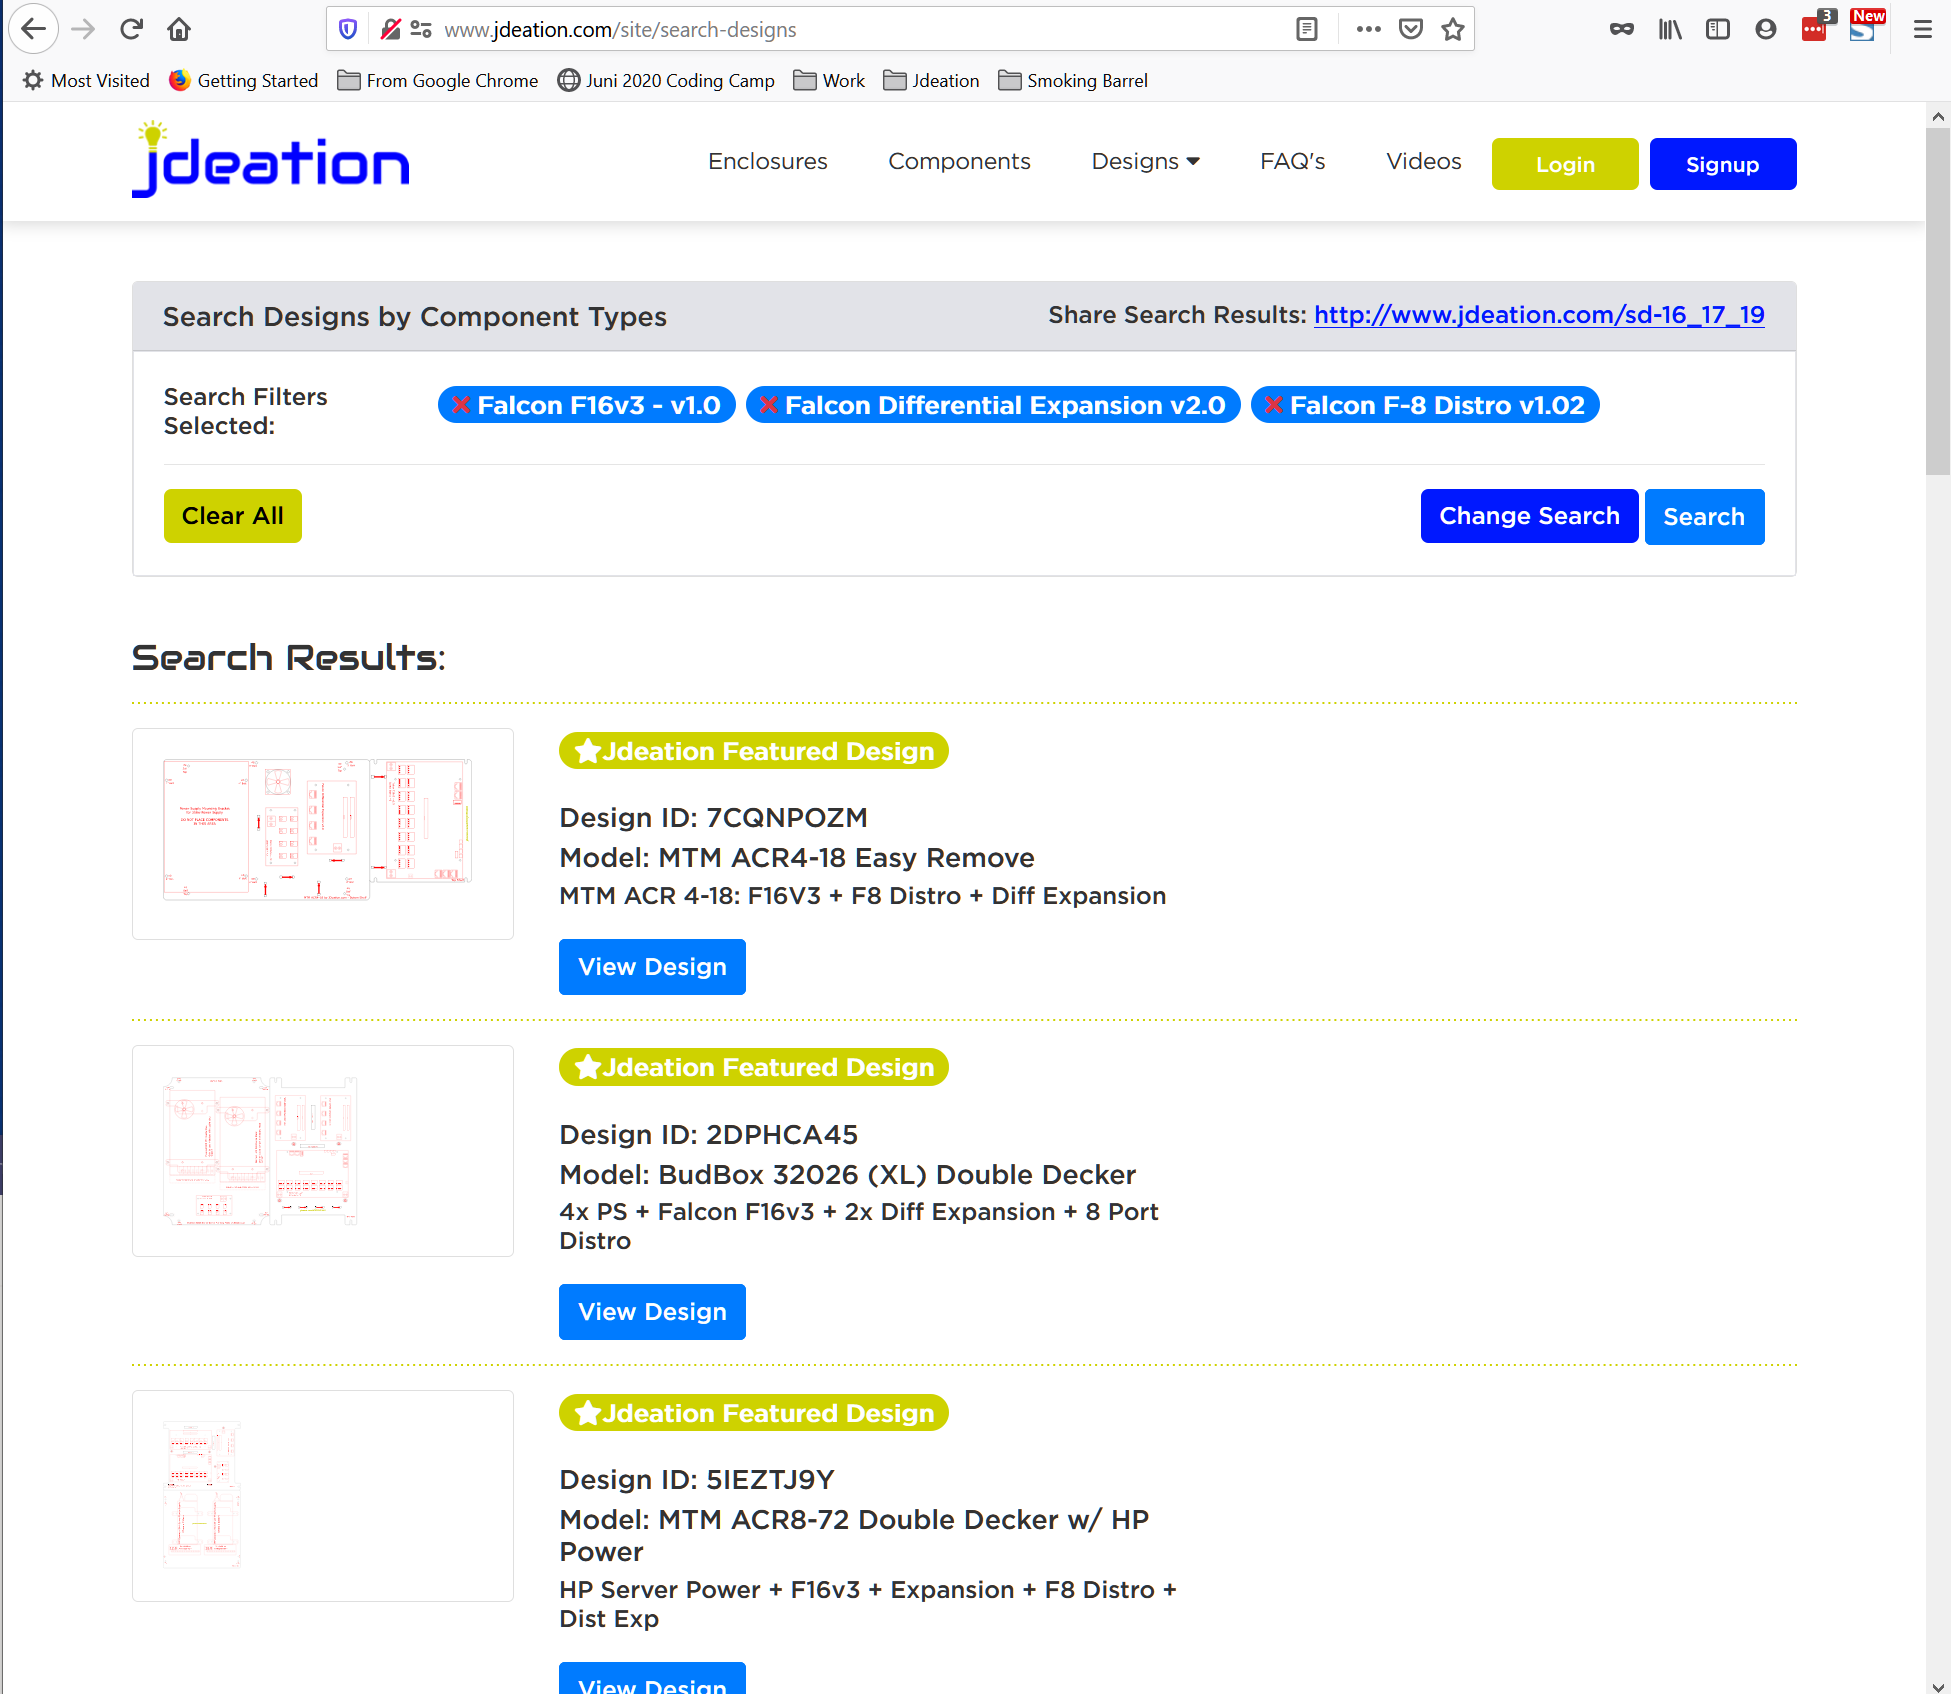The width and height of the screenshot is (1951, 1694).
Task: Click the browser forward arrow
Action: click(x=83, y=29)
